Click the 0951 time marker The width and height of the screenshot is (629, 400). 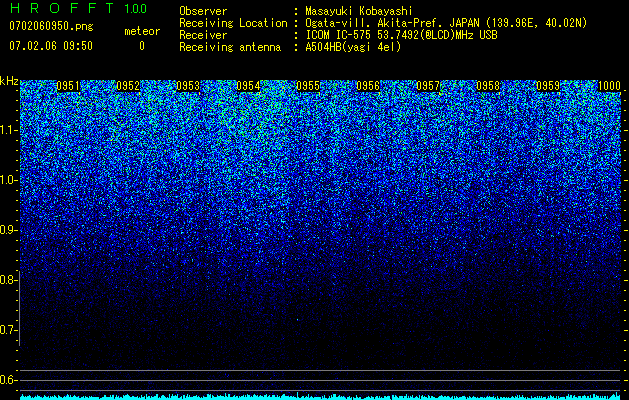pyautogui.click(x=68, y=86)
